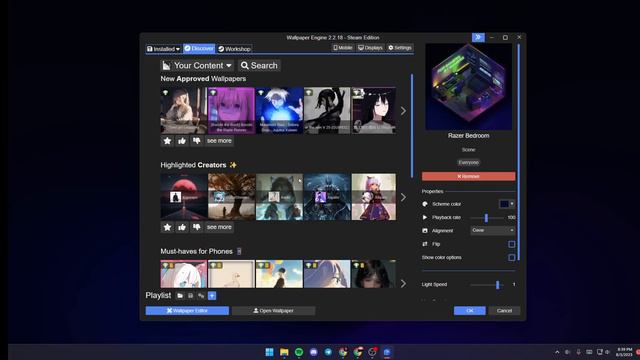Open the Scheme color swatch picker
The height and width of the screenshot is (360, 640).
tap(507, 204)
